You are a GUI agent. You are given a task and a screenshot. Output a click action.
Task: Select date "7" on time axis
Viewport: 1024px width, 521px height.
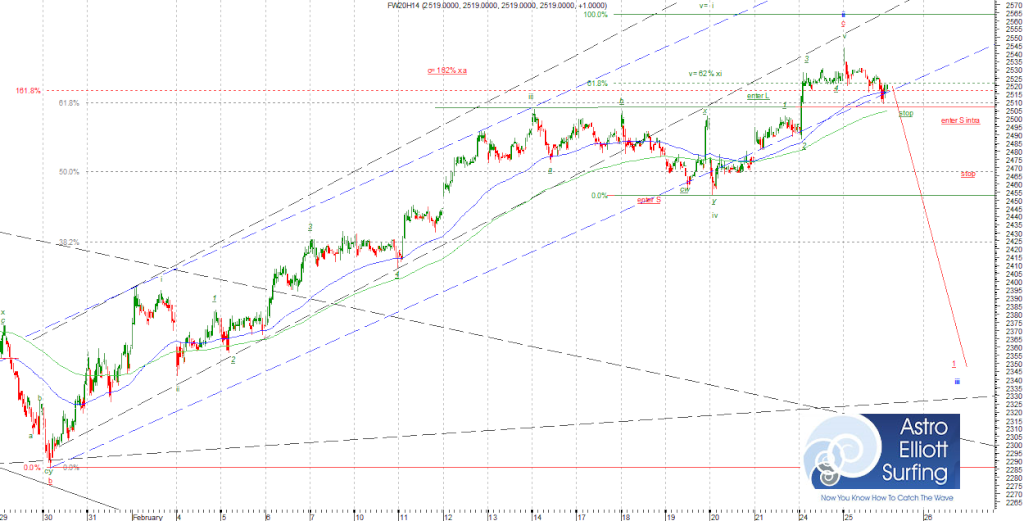click(312, 516)
